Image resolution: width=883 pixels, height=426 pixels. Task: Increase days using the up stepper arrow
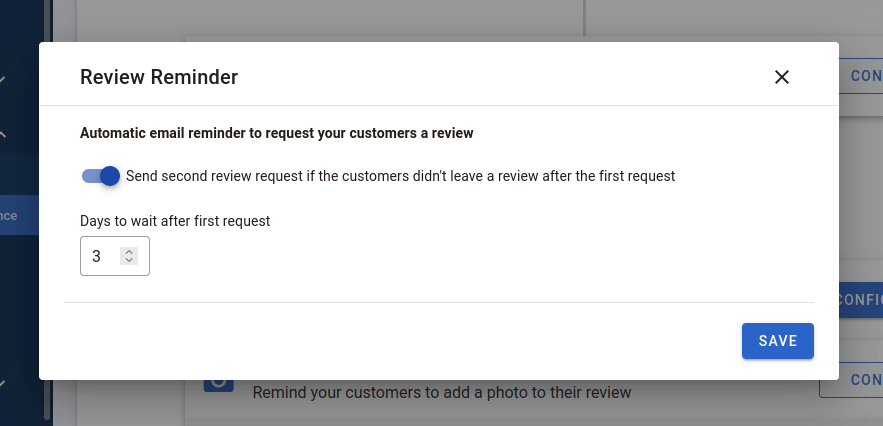tap(129, 252)
